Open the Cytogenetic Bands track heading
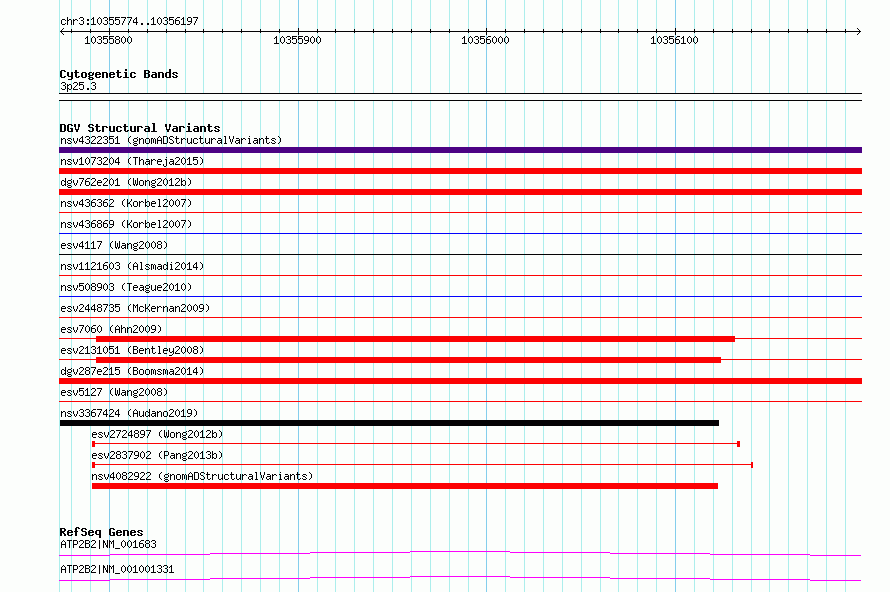This screenshot has width=890, height=592. click(119, 74)
